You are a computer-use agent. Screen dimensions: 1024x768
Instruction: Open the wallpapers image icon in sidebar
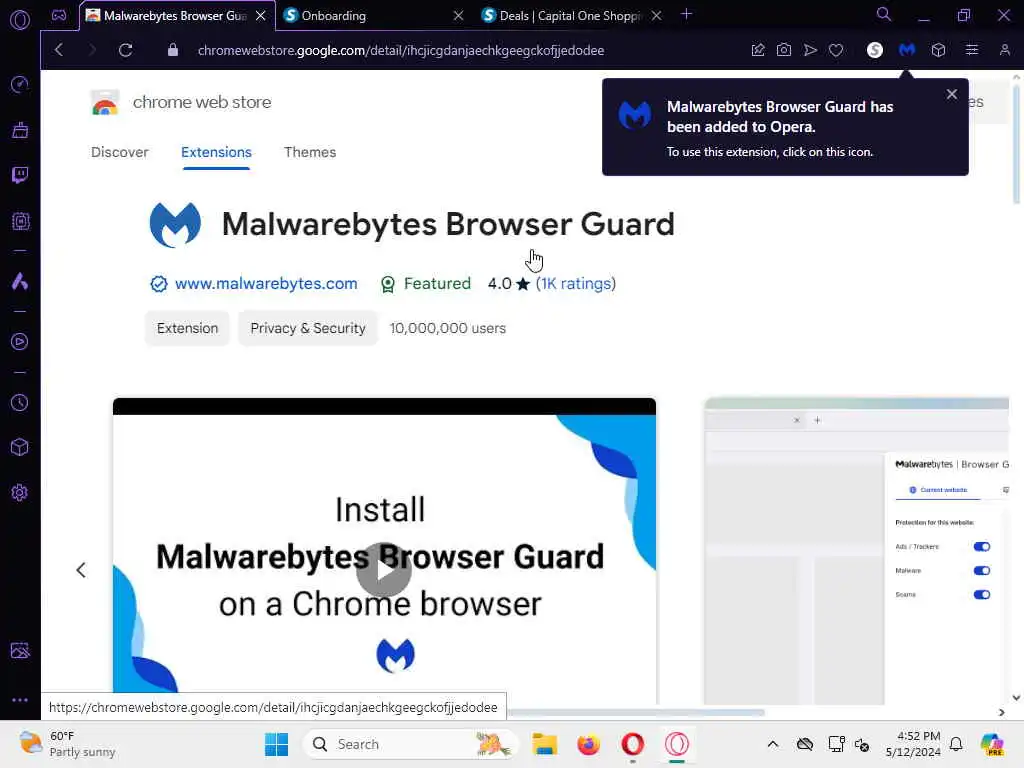point(20,650)
